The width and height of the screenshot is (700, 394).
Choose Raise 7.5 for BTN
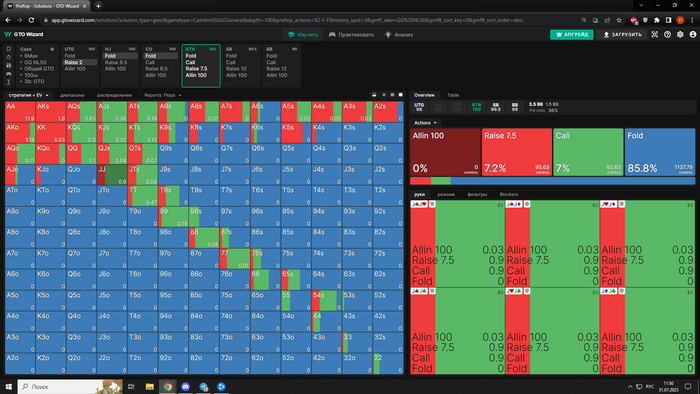[x=196, y=69]
